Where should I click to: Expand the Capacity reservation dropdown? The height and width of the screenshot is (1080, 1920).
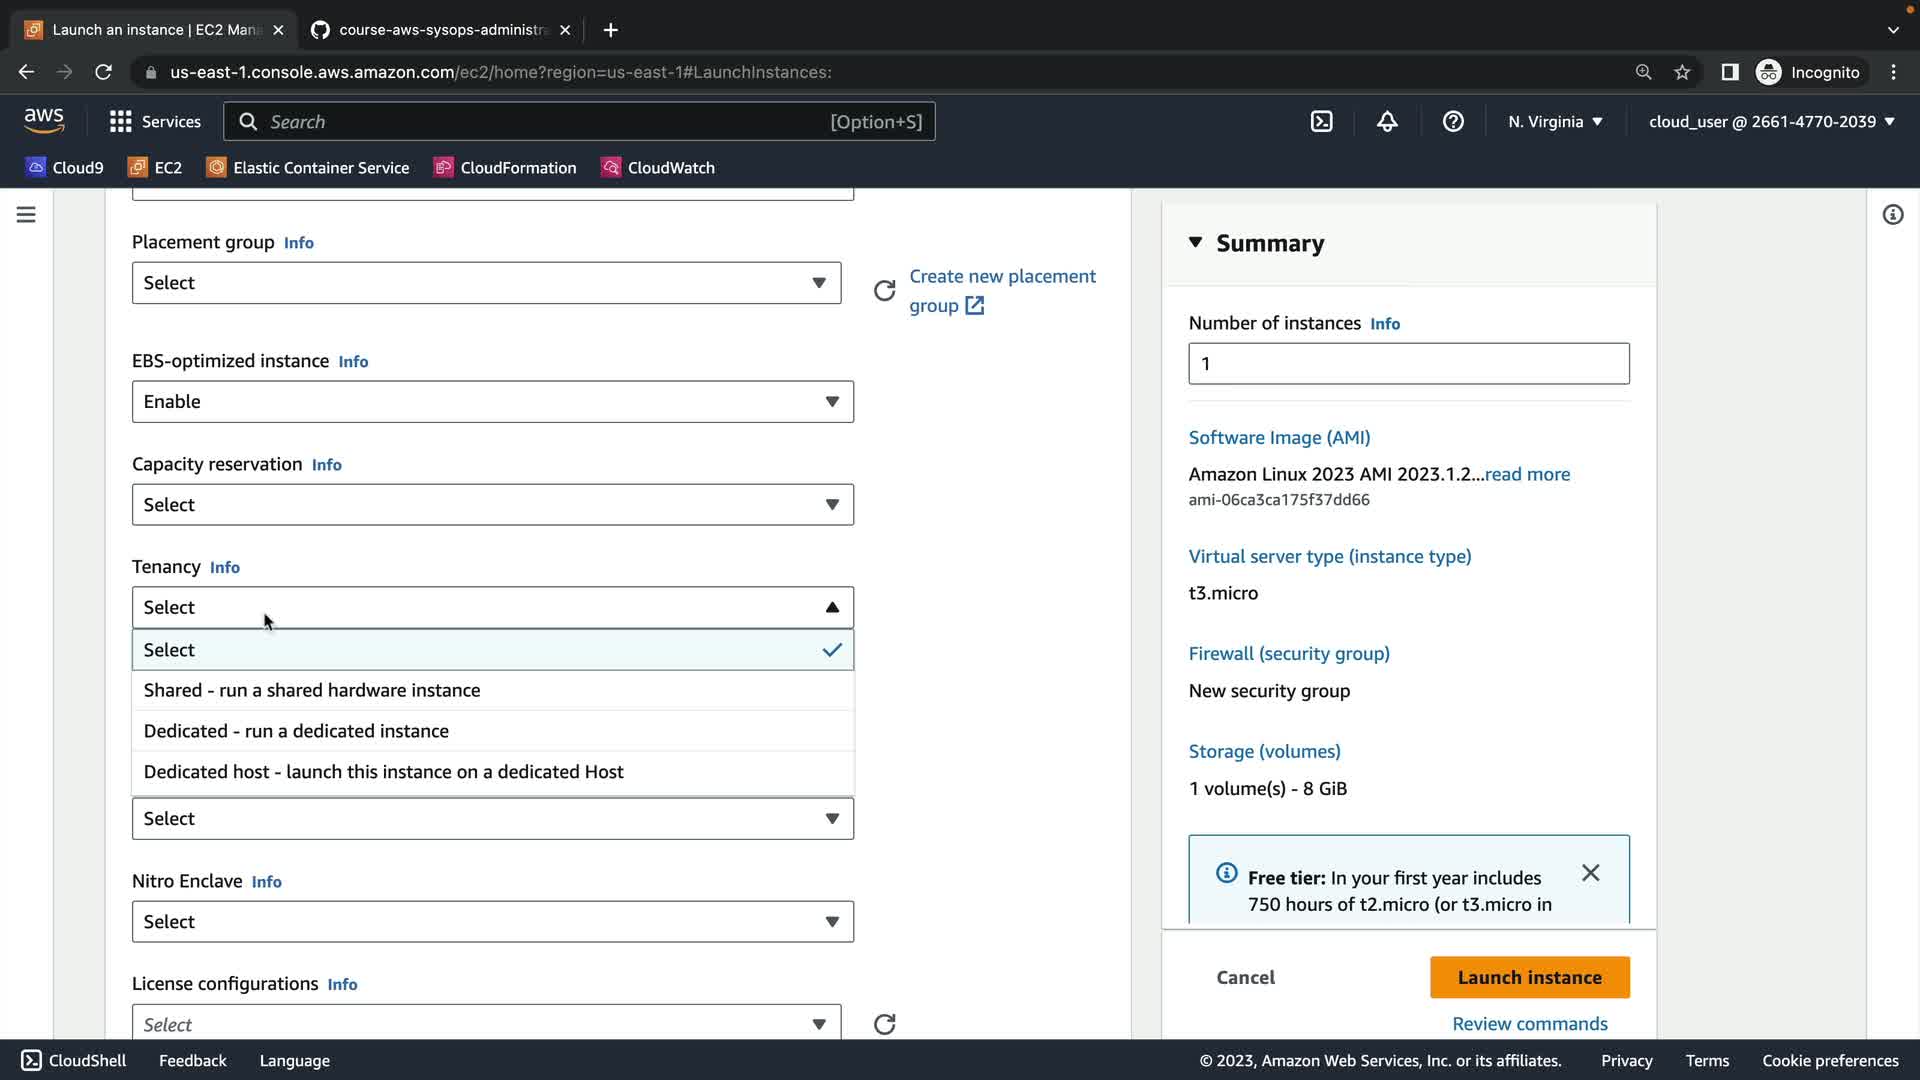492,505
